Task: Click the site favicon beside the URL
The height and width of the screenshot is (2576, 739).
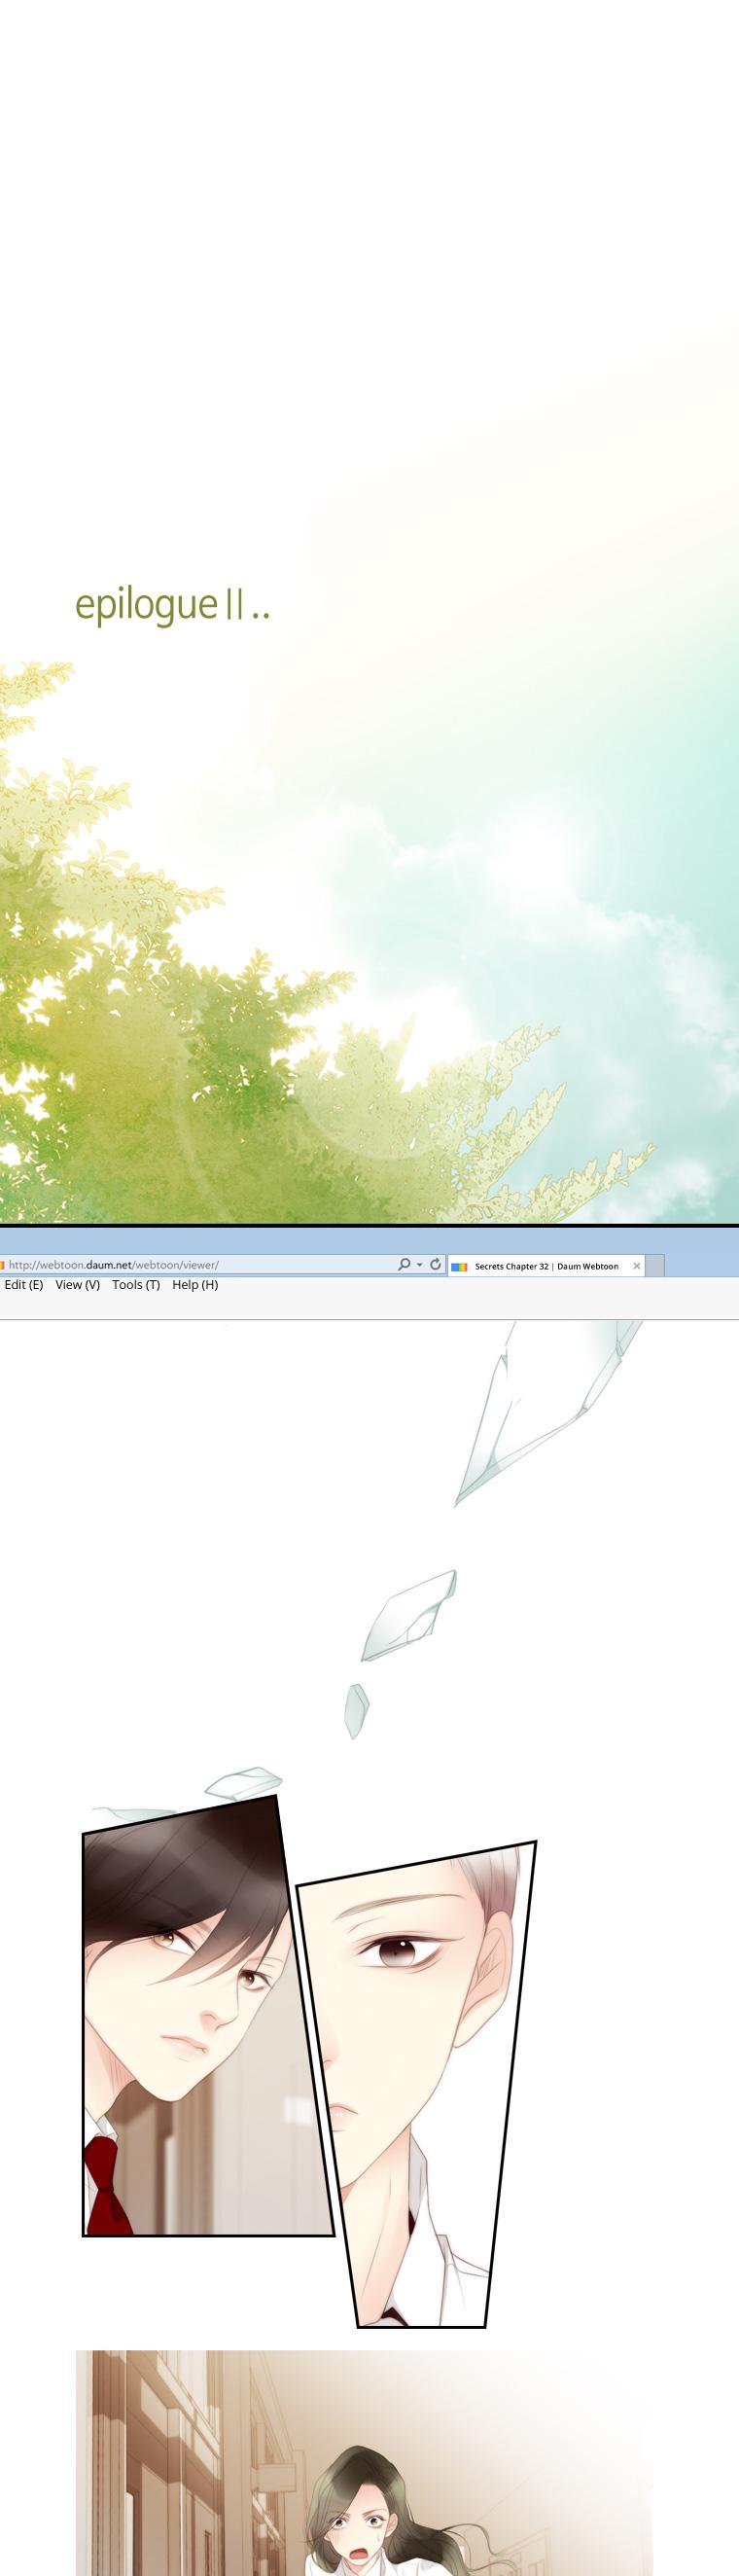Action: point(2,1265)
